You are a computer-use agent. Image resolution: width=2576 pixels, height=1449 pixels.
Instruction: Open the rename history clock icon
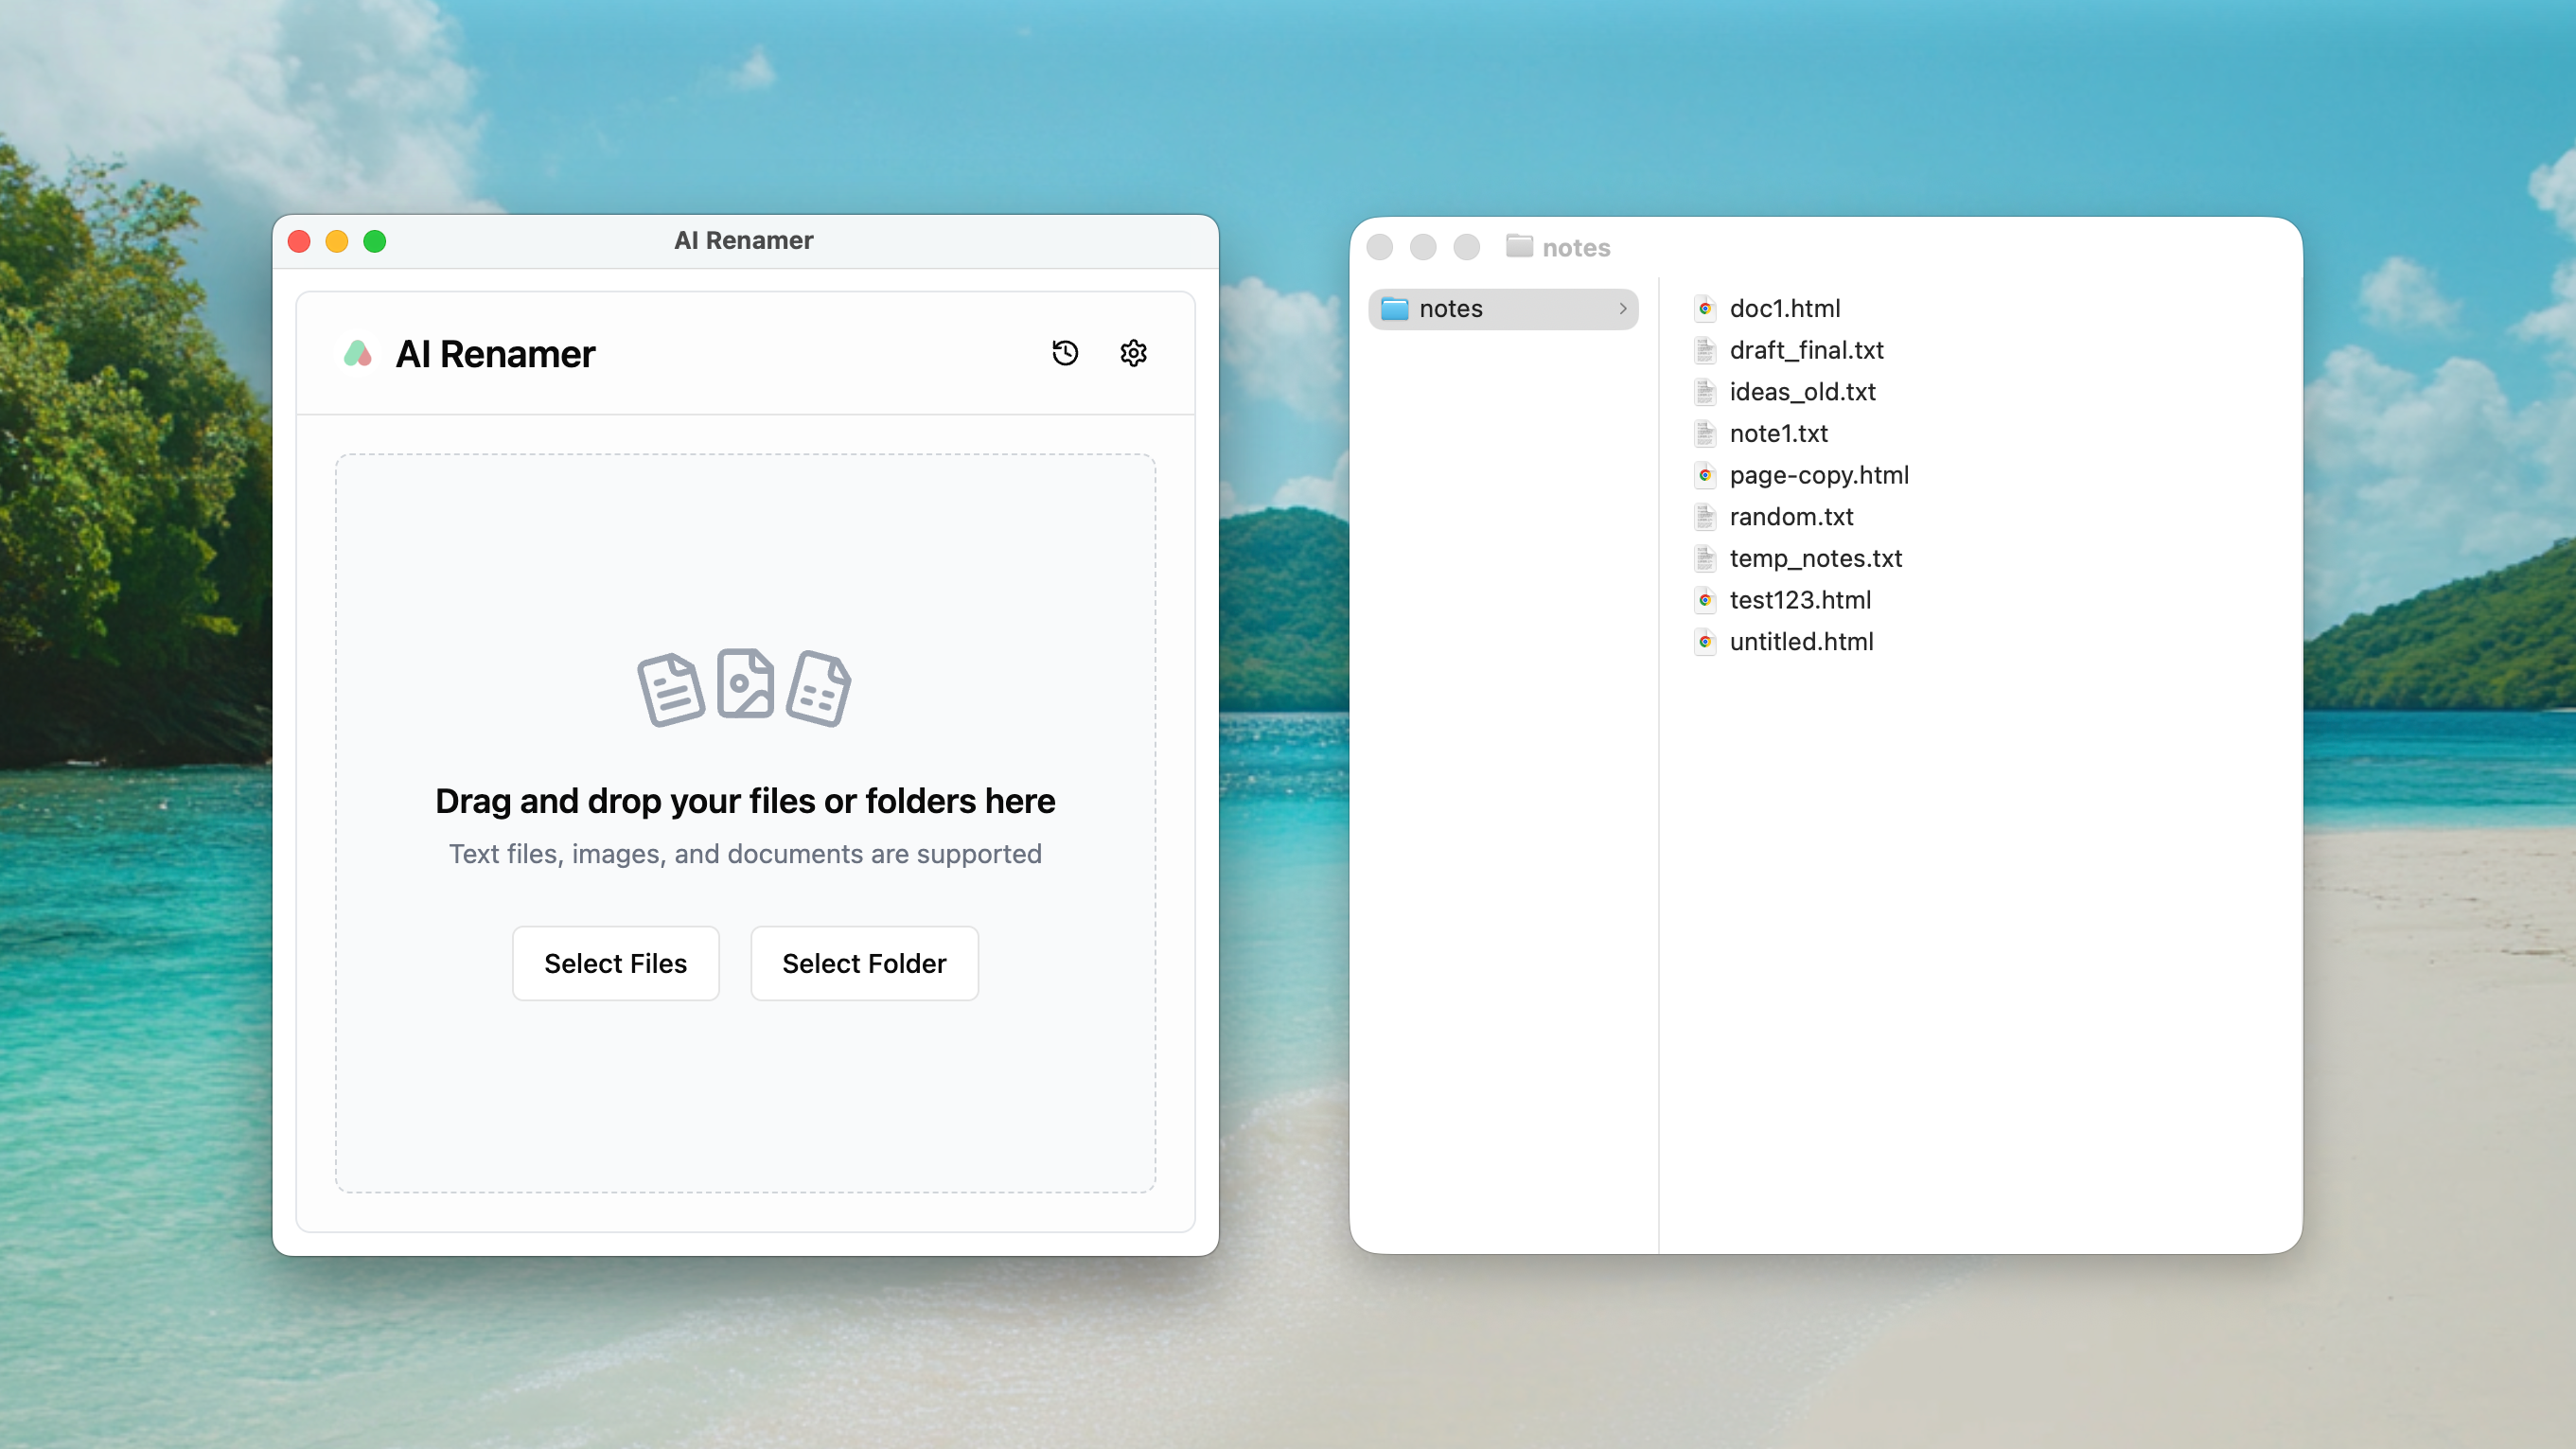point(1065,353)
